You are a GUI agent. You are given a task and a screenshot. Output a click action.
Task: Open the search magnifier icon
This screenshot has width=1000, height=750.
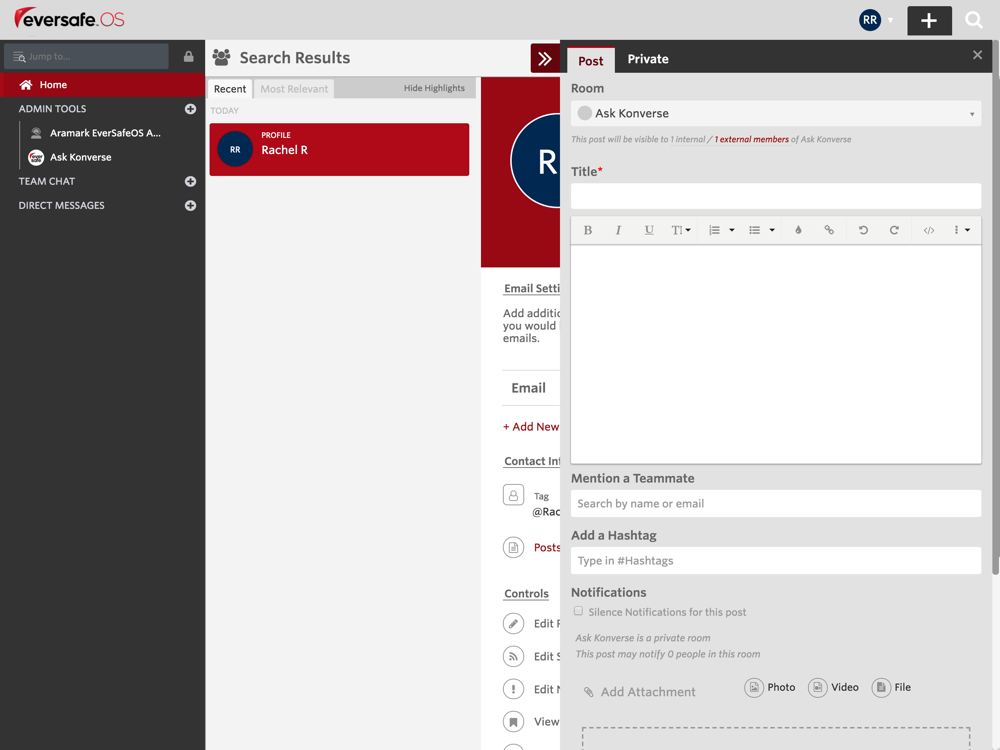pyautogui.click(x=973, y=20)
